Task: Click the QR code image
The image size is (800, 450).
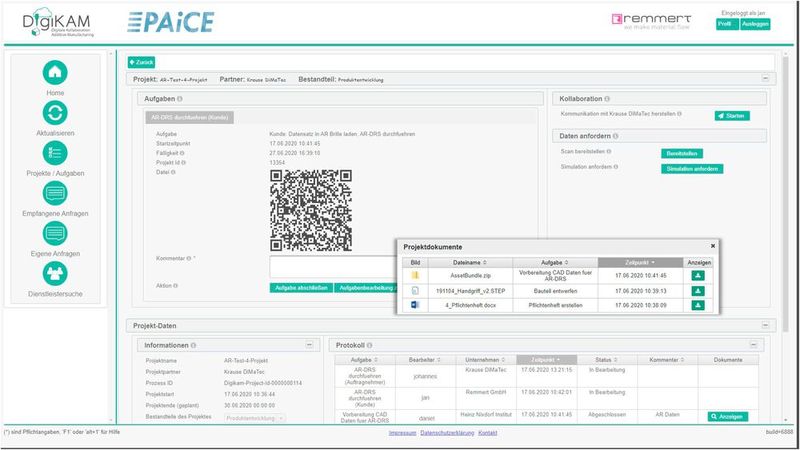Action: 311,211
